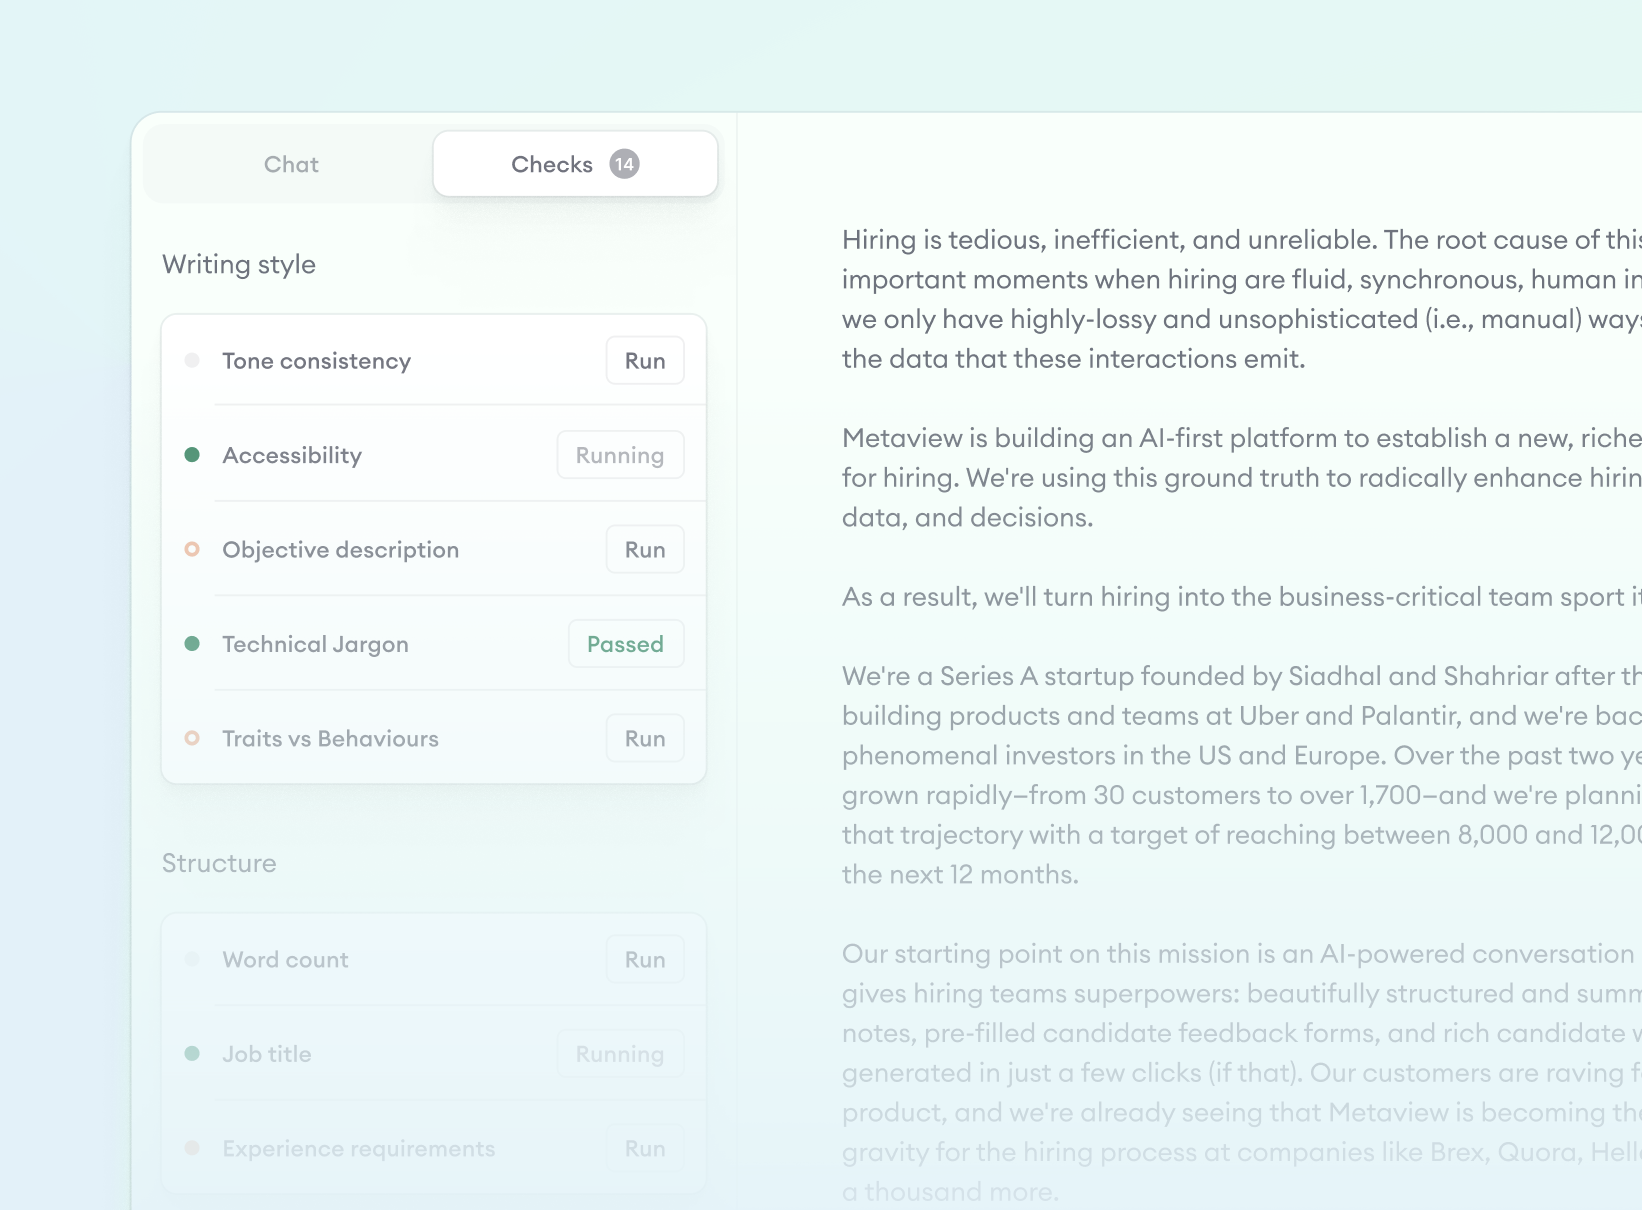Screen dimensions: 1642x1210
Task: Run the Word count check
Action: coord(645,960)
